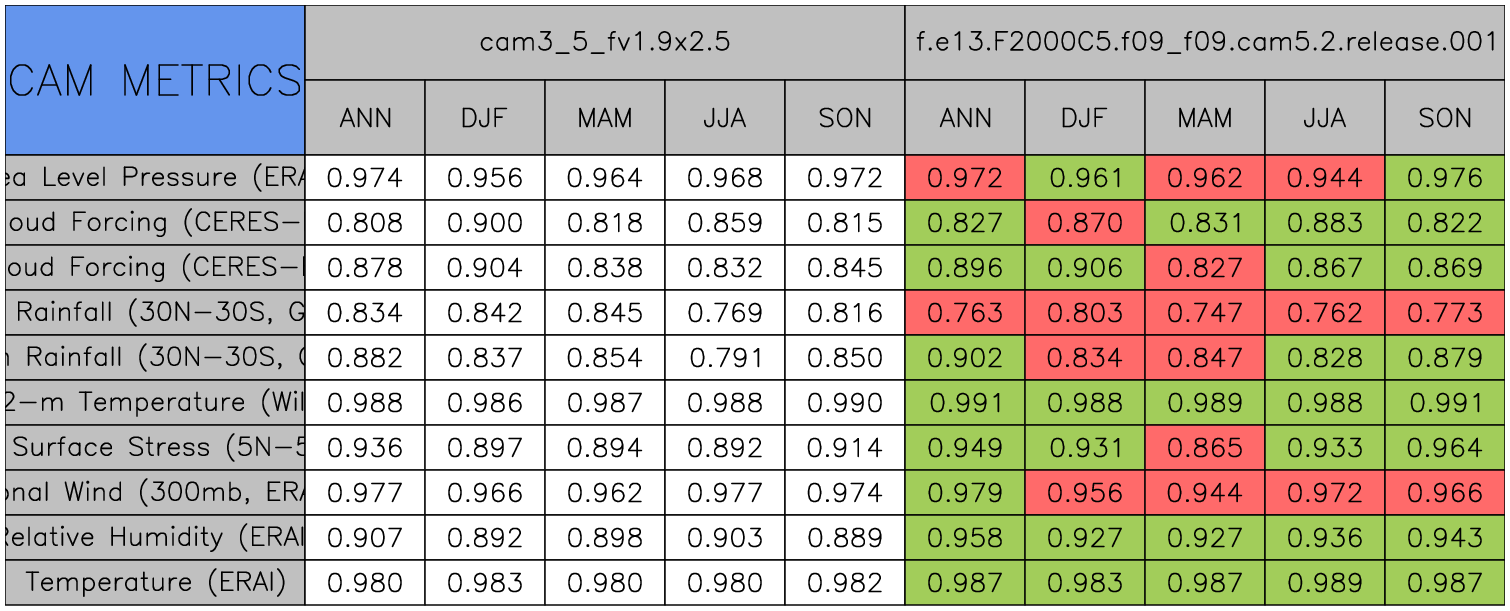Select the Sea Level Pressure row label

tap(155, 178)
